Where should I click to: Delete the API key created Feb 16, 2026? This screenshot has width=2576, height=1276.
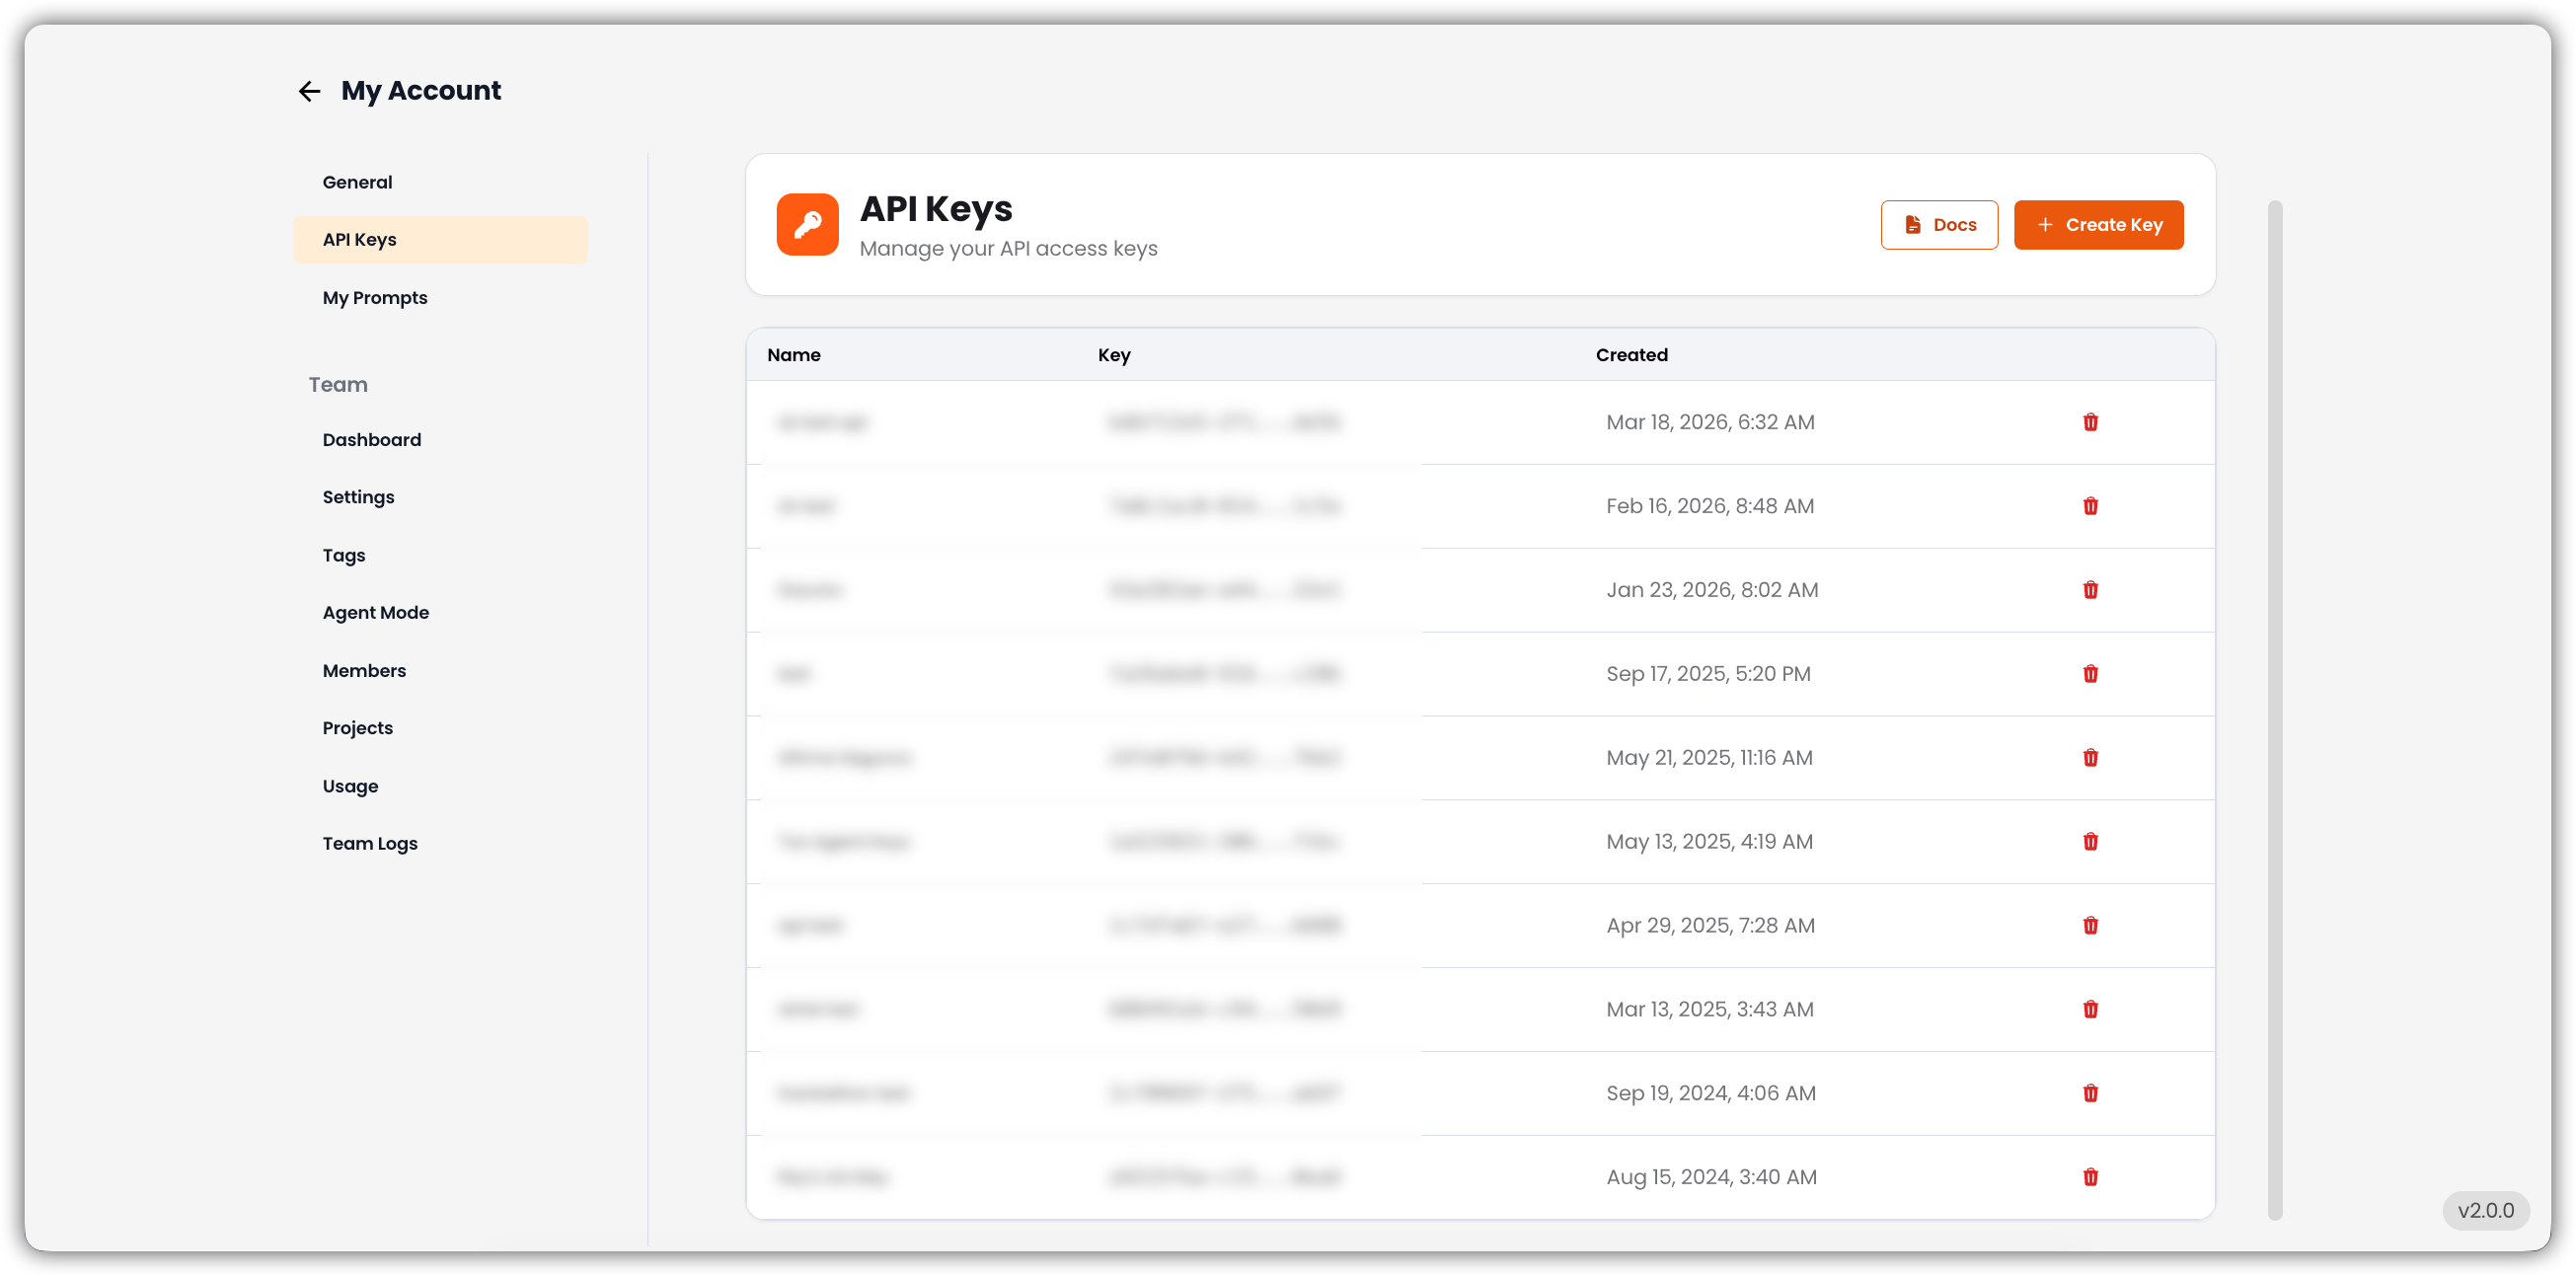click(2090, 506)
